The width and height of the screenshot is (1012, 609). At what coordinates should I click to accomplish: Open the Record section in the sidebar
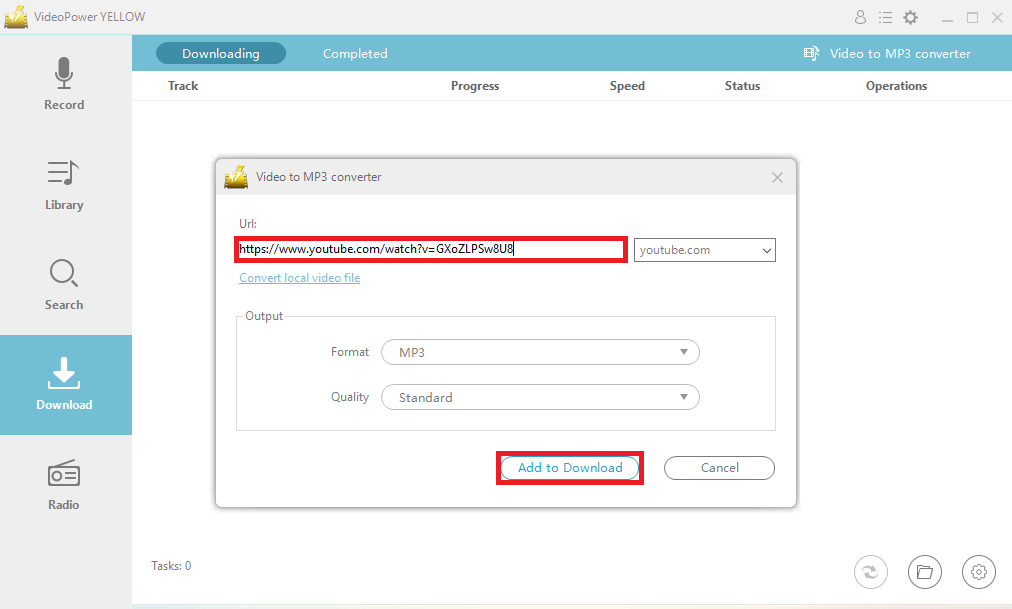[x=64, y=84]
